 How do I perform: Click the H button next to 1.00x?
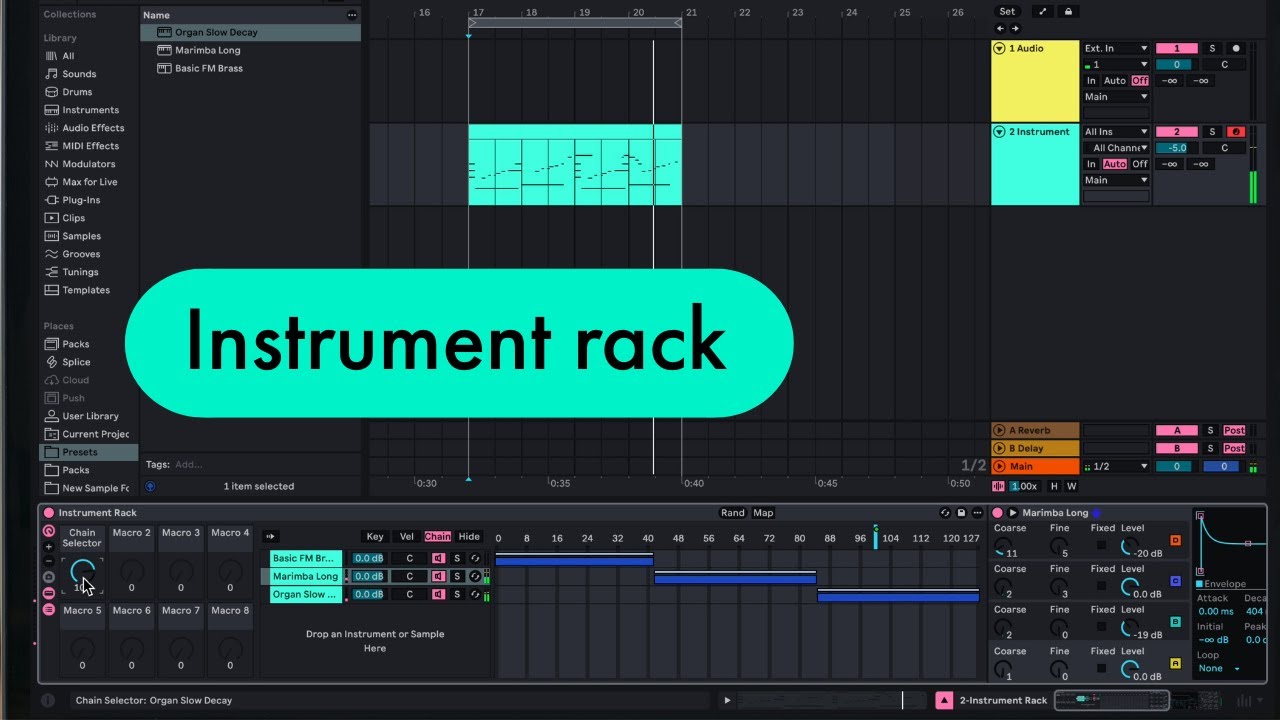(x=1054, y=486)
